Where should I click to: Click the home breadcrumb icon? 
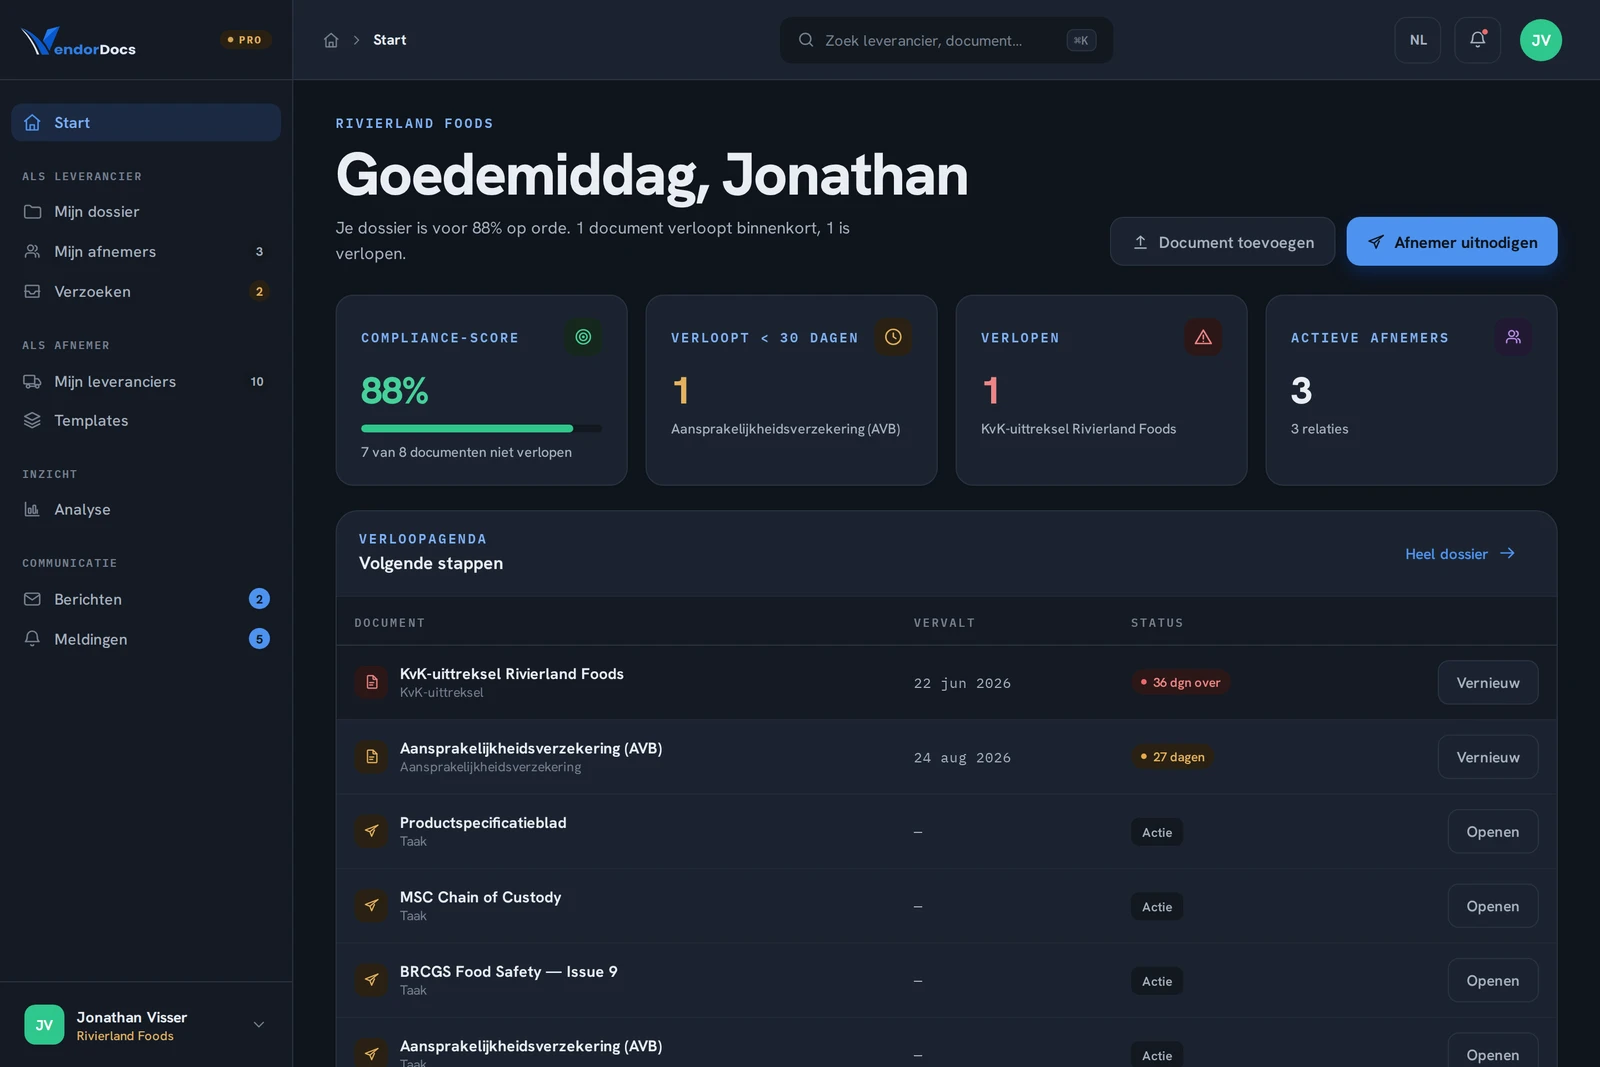point(331,40)
